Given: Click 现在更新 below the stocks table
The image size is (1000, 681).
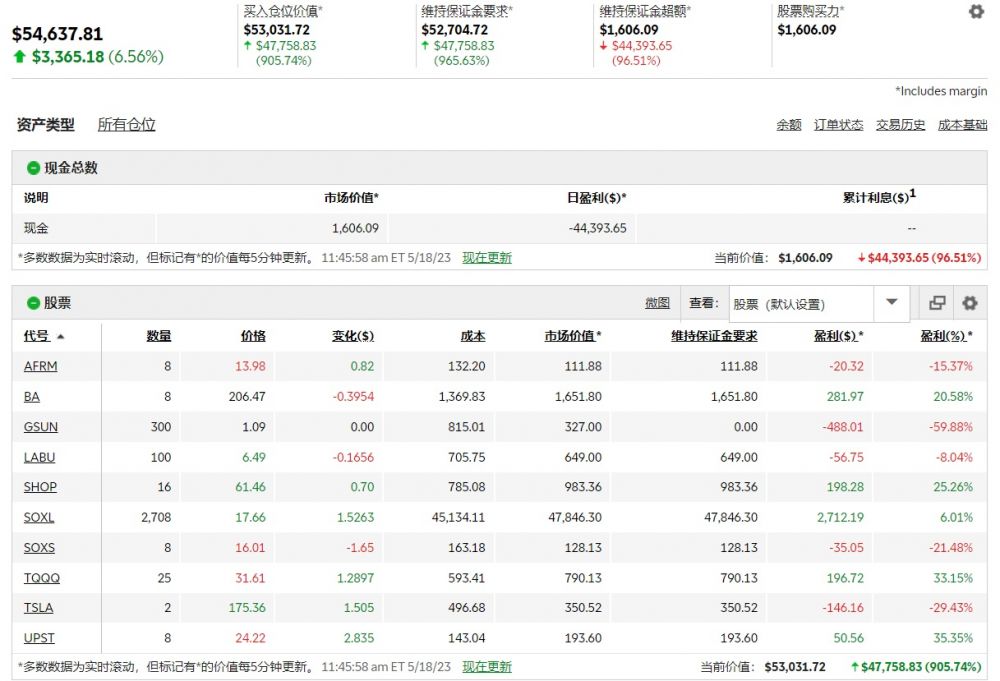Looking at the screenshot, I should tap(486, 667).
